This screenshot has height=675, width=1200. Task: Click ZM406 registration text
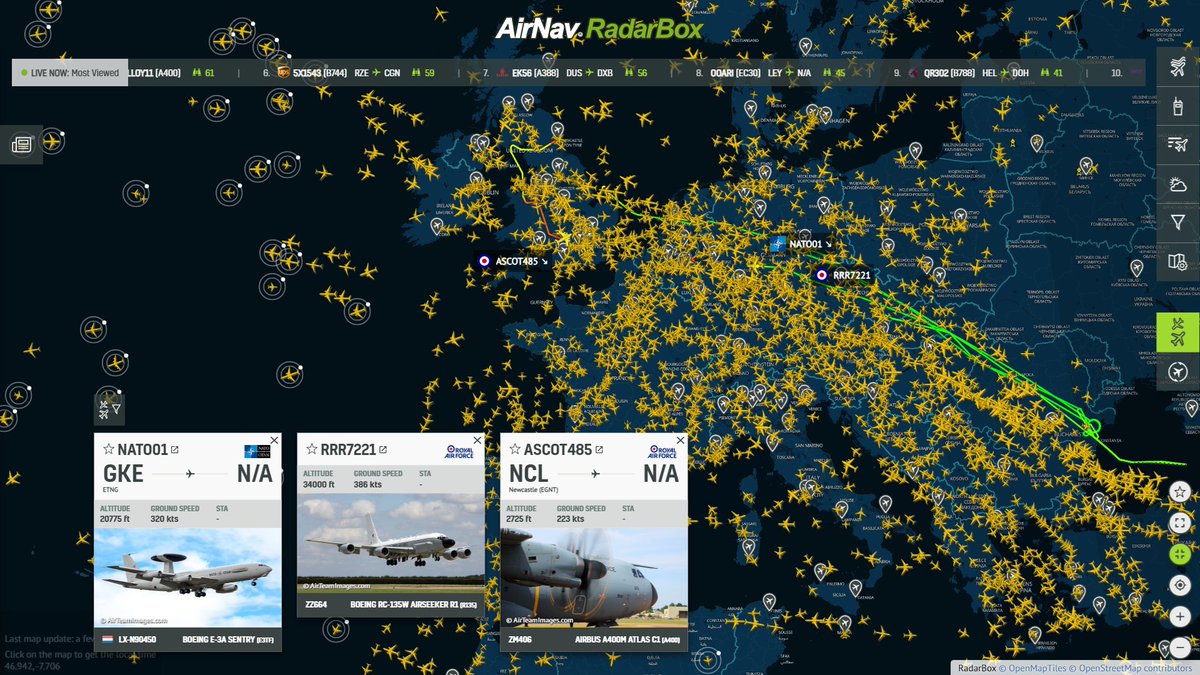518,639
